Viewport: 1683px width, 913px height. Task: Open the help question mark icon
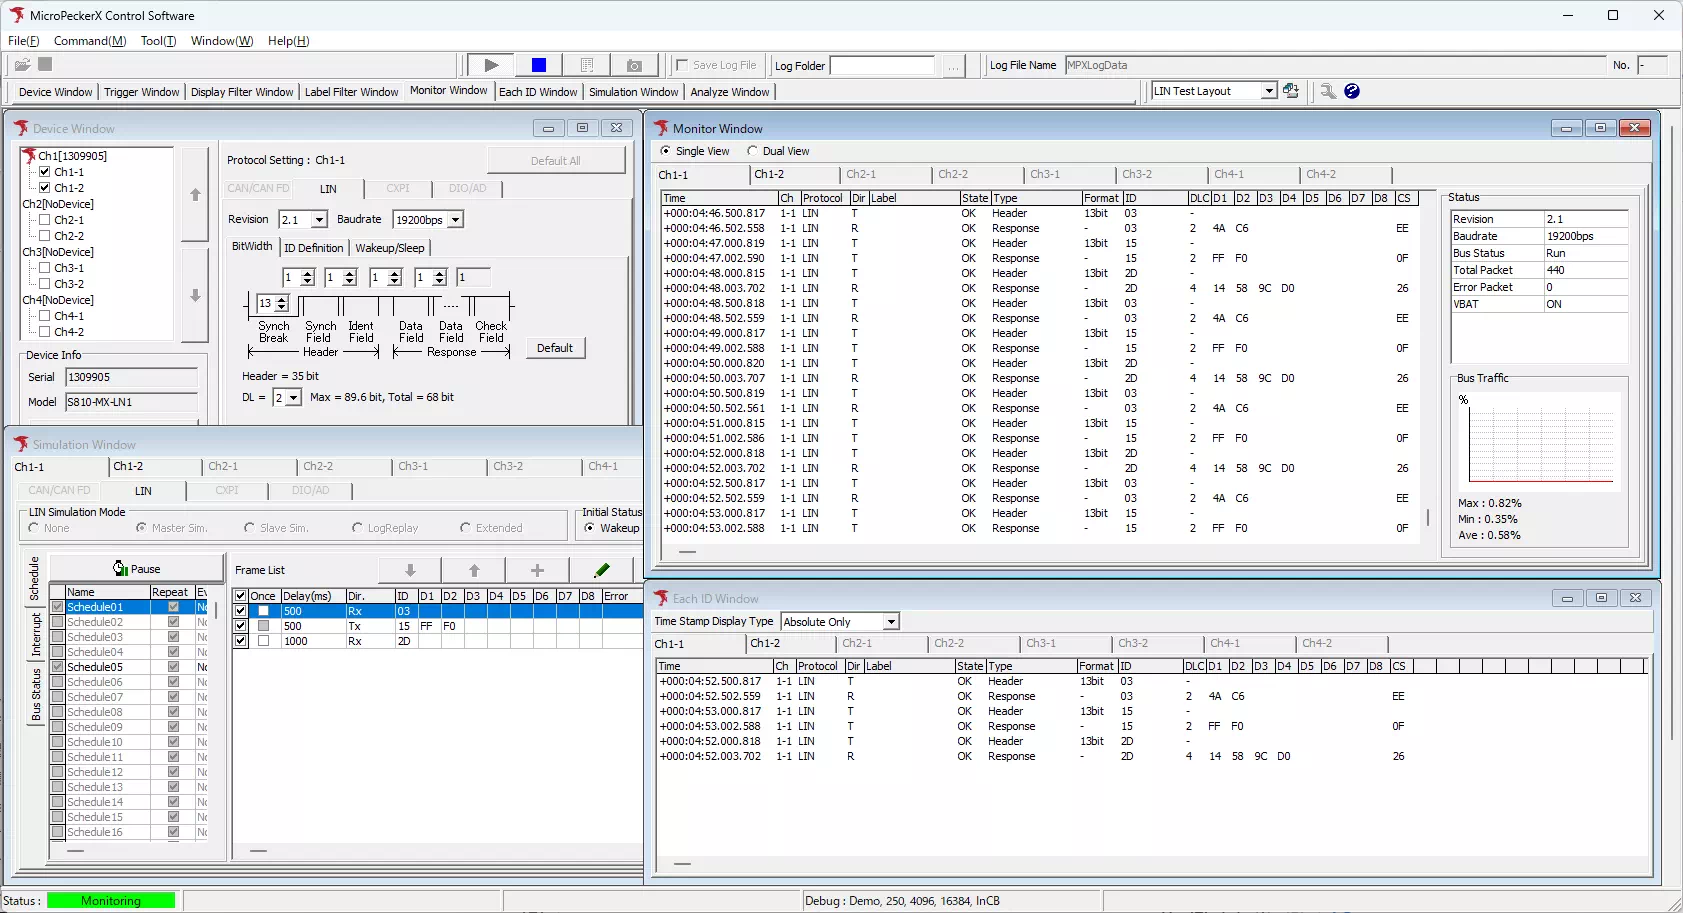pyautogui.click(x=1352, y=91)
